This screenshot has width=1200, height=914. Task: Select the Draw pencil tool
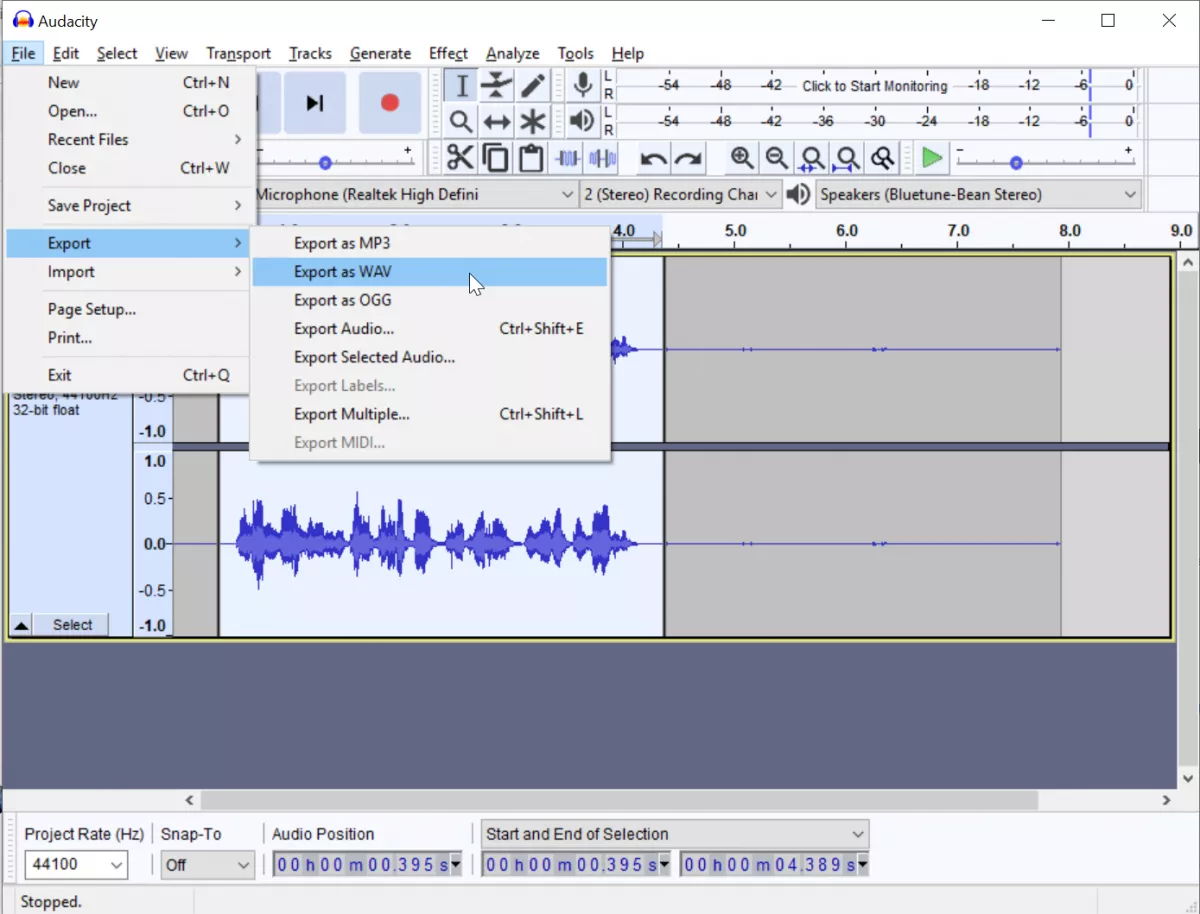pyautogui.click(x=533, y=86)
